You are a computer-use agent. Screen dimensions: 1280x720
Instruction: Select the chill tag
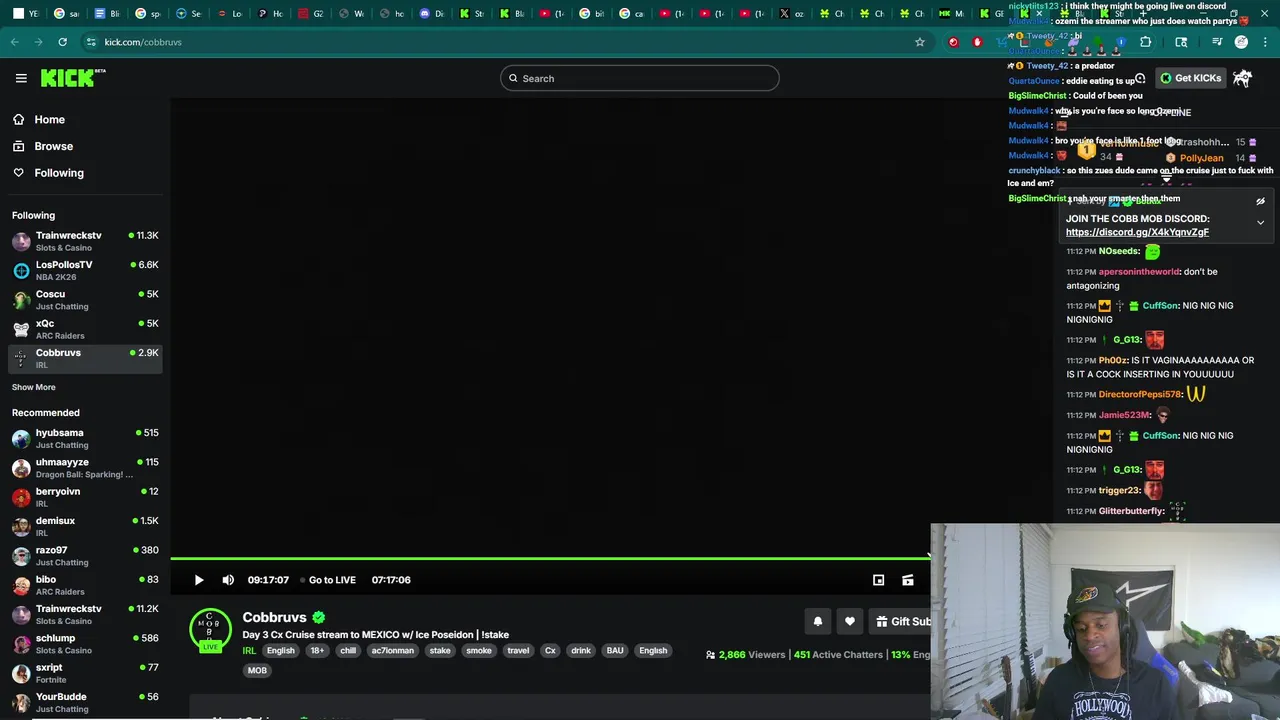pos(348,651)
